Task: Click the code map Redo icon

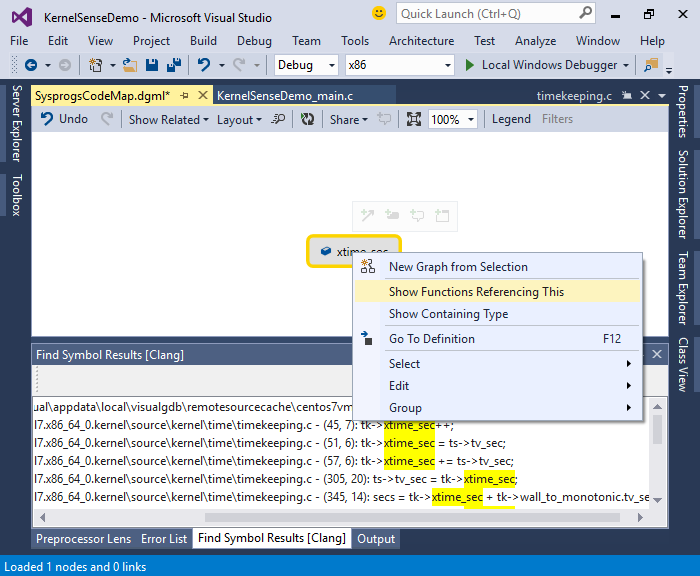Action: 106,119
